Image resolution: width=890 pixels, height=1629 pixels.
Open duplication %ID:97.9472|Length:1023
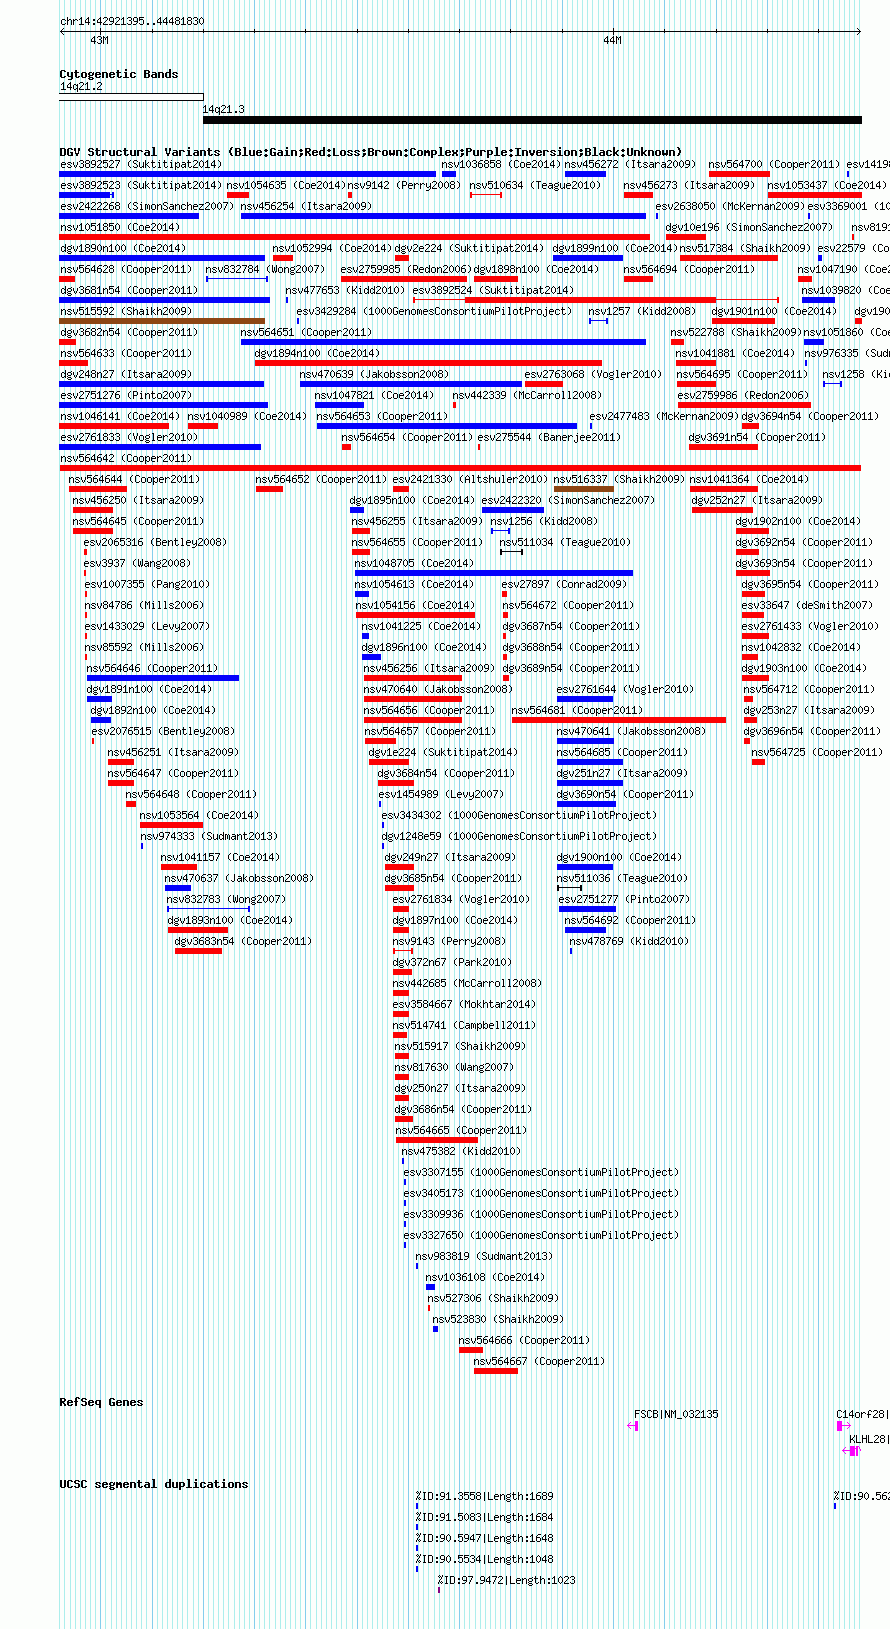(507, 1580)
